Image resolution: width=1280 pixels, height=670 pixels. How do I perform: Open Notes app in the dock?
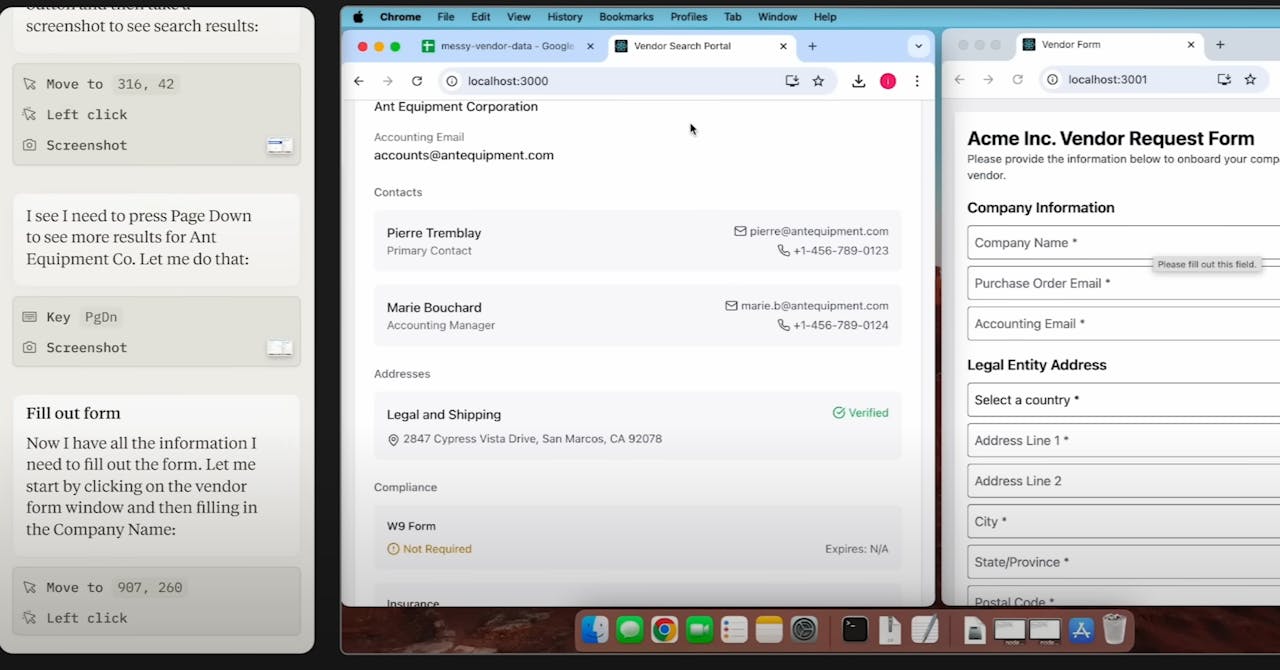[769, 629]
